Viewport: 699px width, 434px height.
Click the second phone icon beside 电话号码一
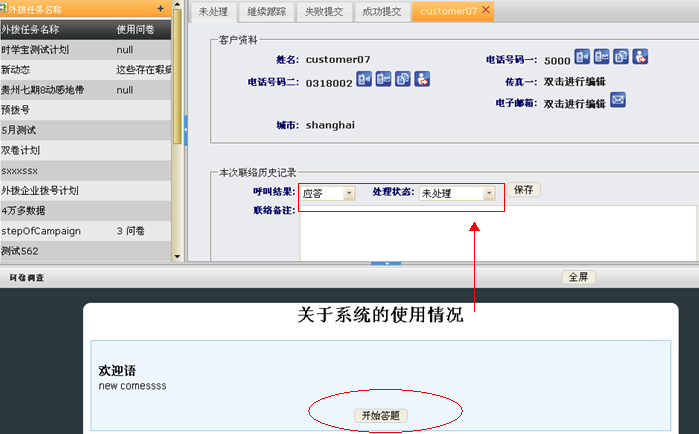[602, 57]
